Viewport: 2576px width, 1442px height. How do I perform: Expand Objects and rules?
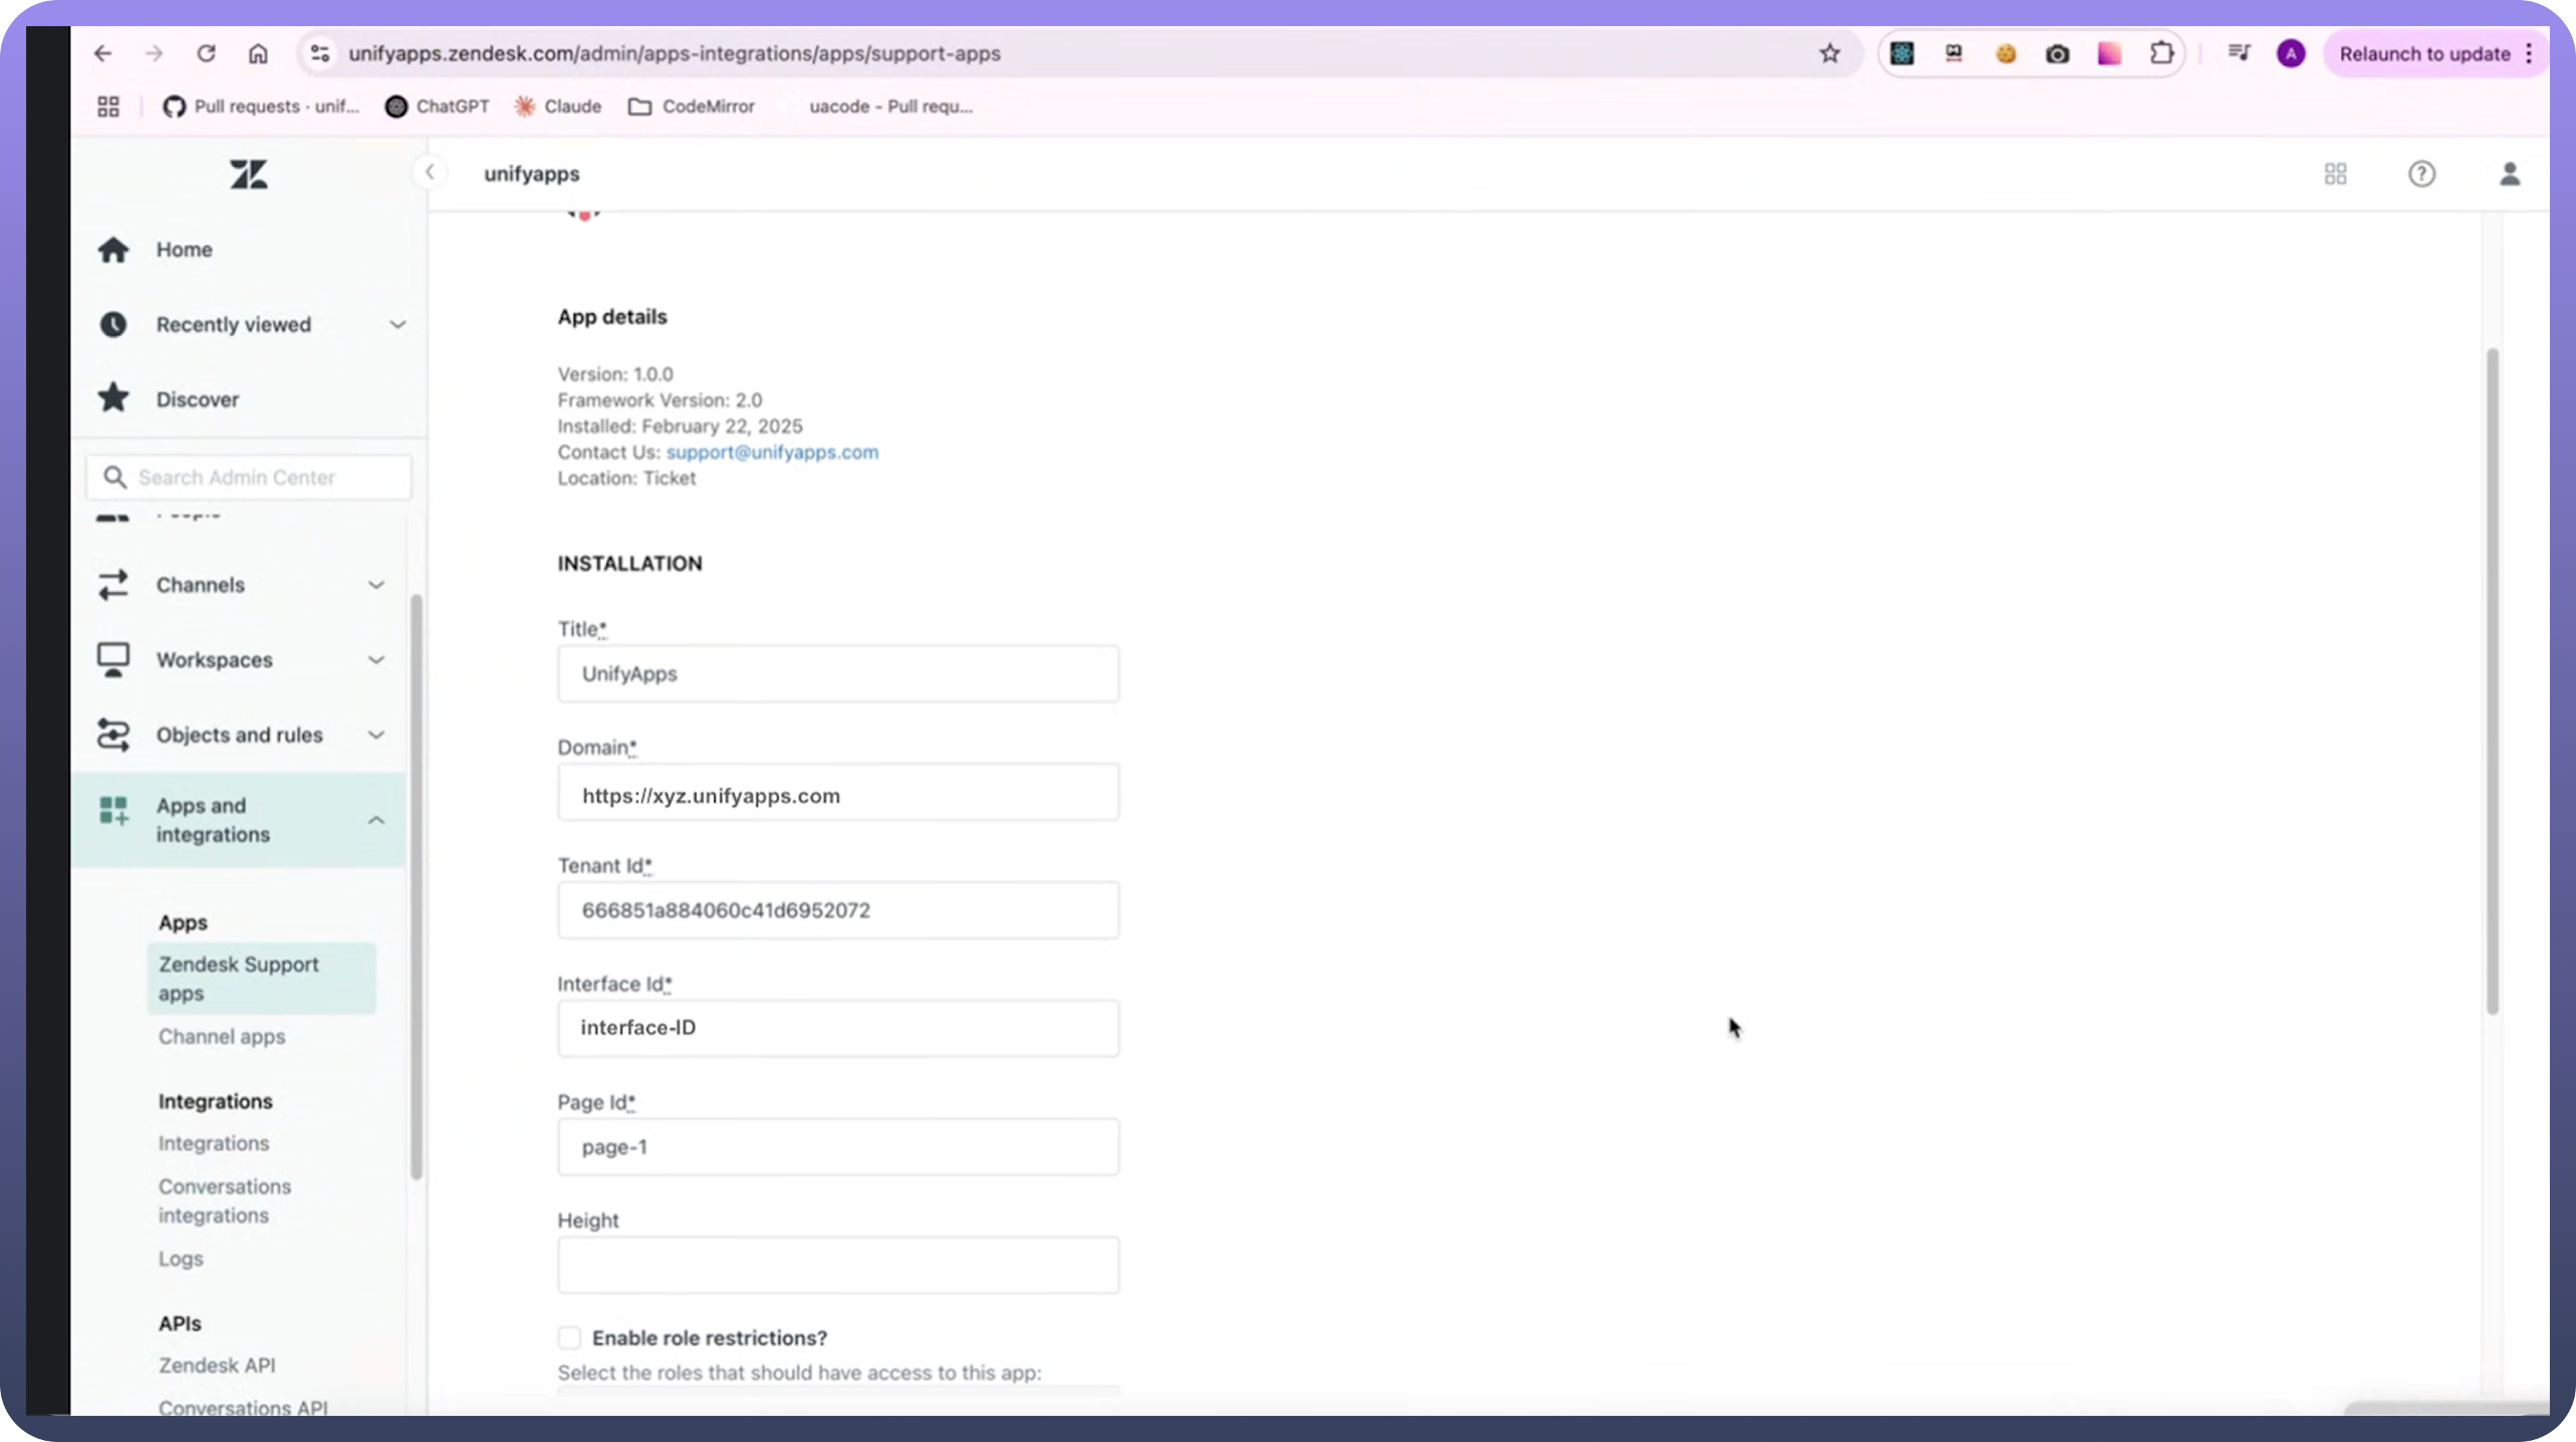pos(376,735)
